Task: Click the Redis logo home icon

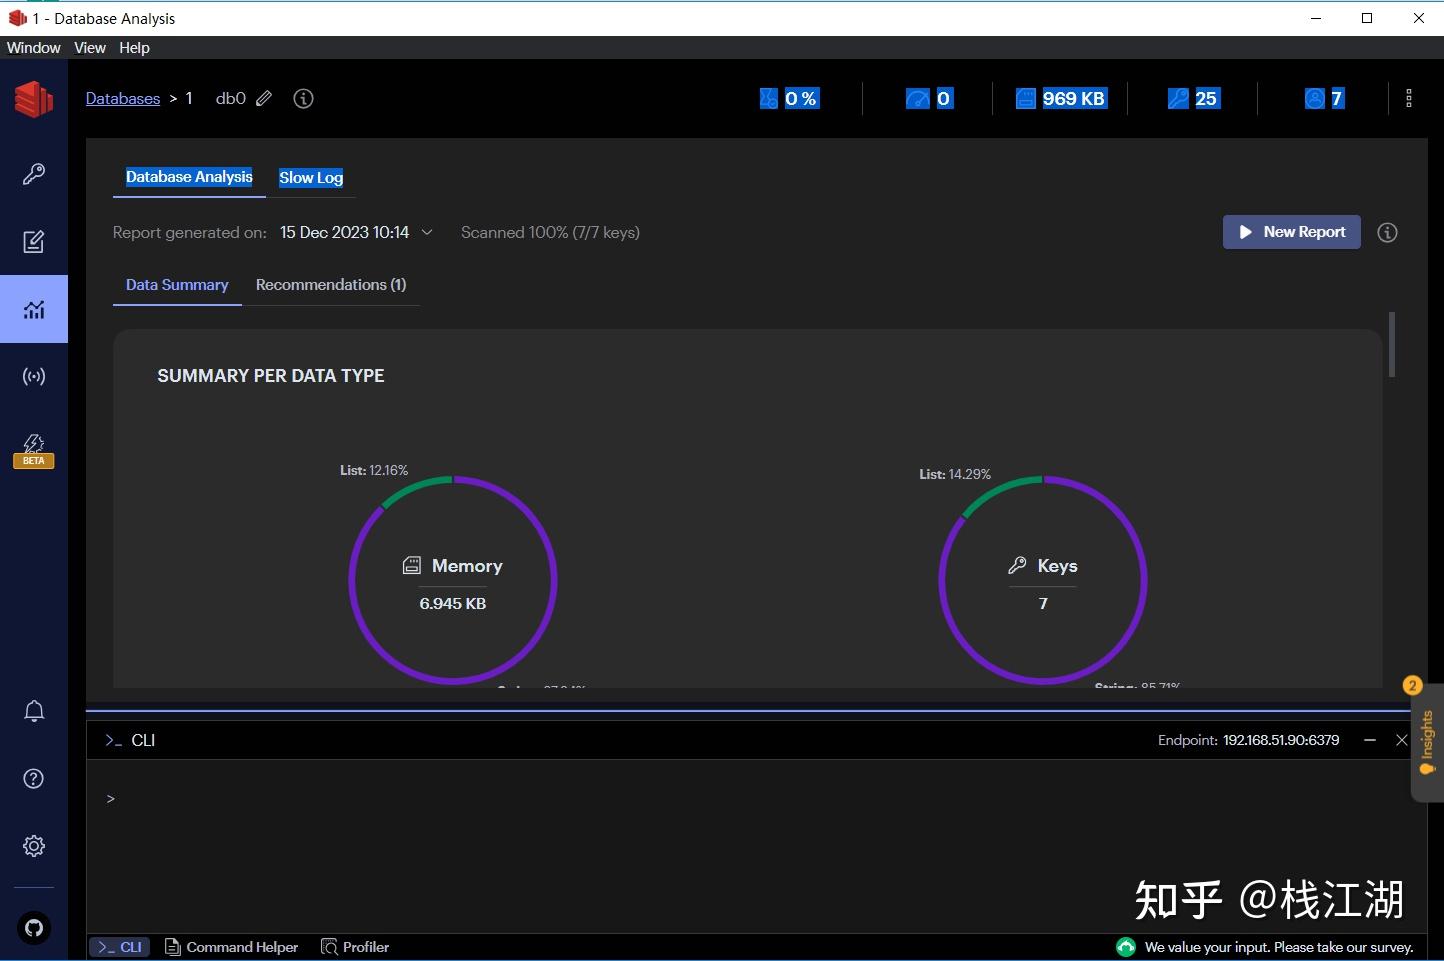Action: click(x=34, y=99)
